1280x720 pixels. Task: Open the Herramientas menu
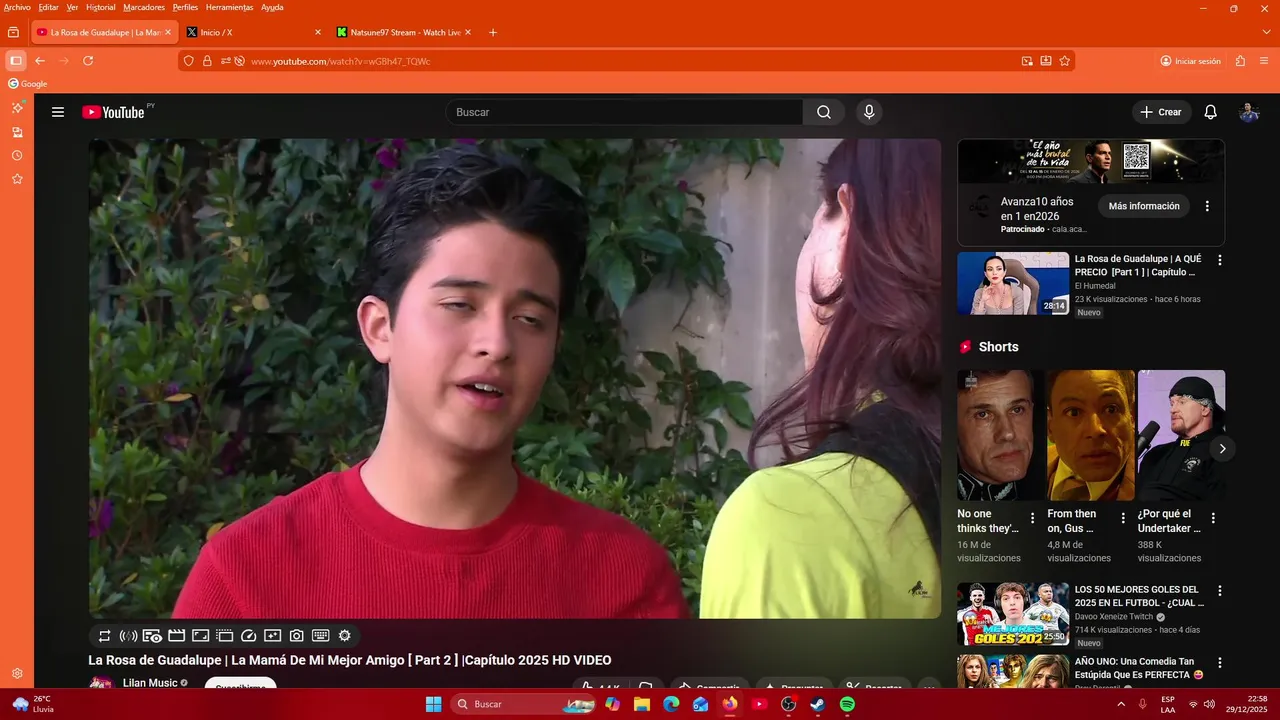[x=229, y=7]
